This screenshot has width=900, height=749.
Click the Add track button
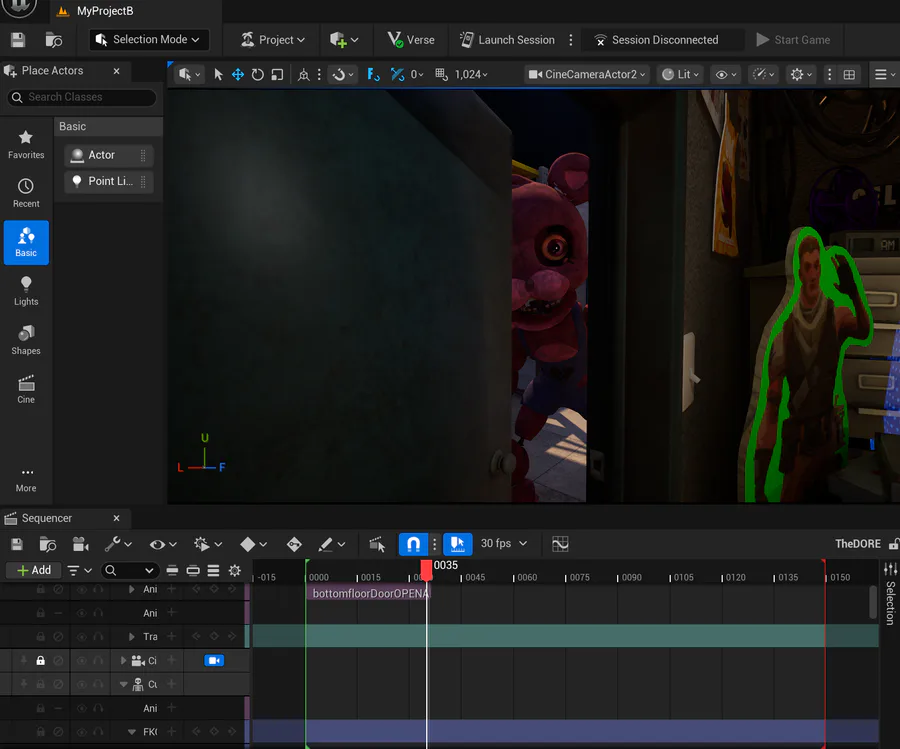[34, 571]
